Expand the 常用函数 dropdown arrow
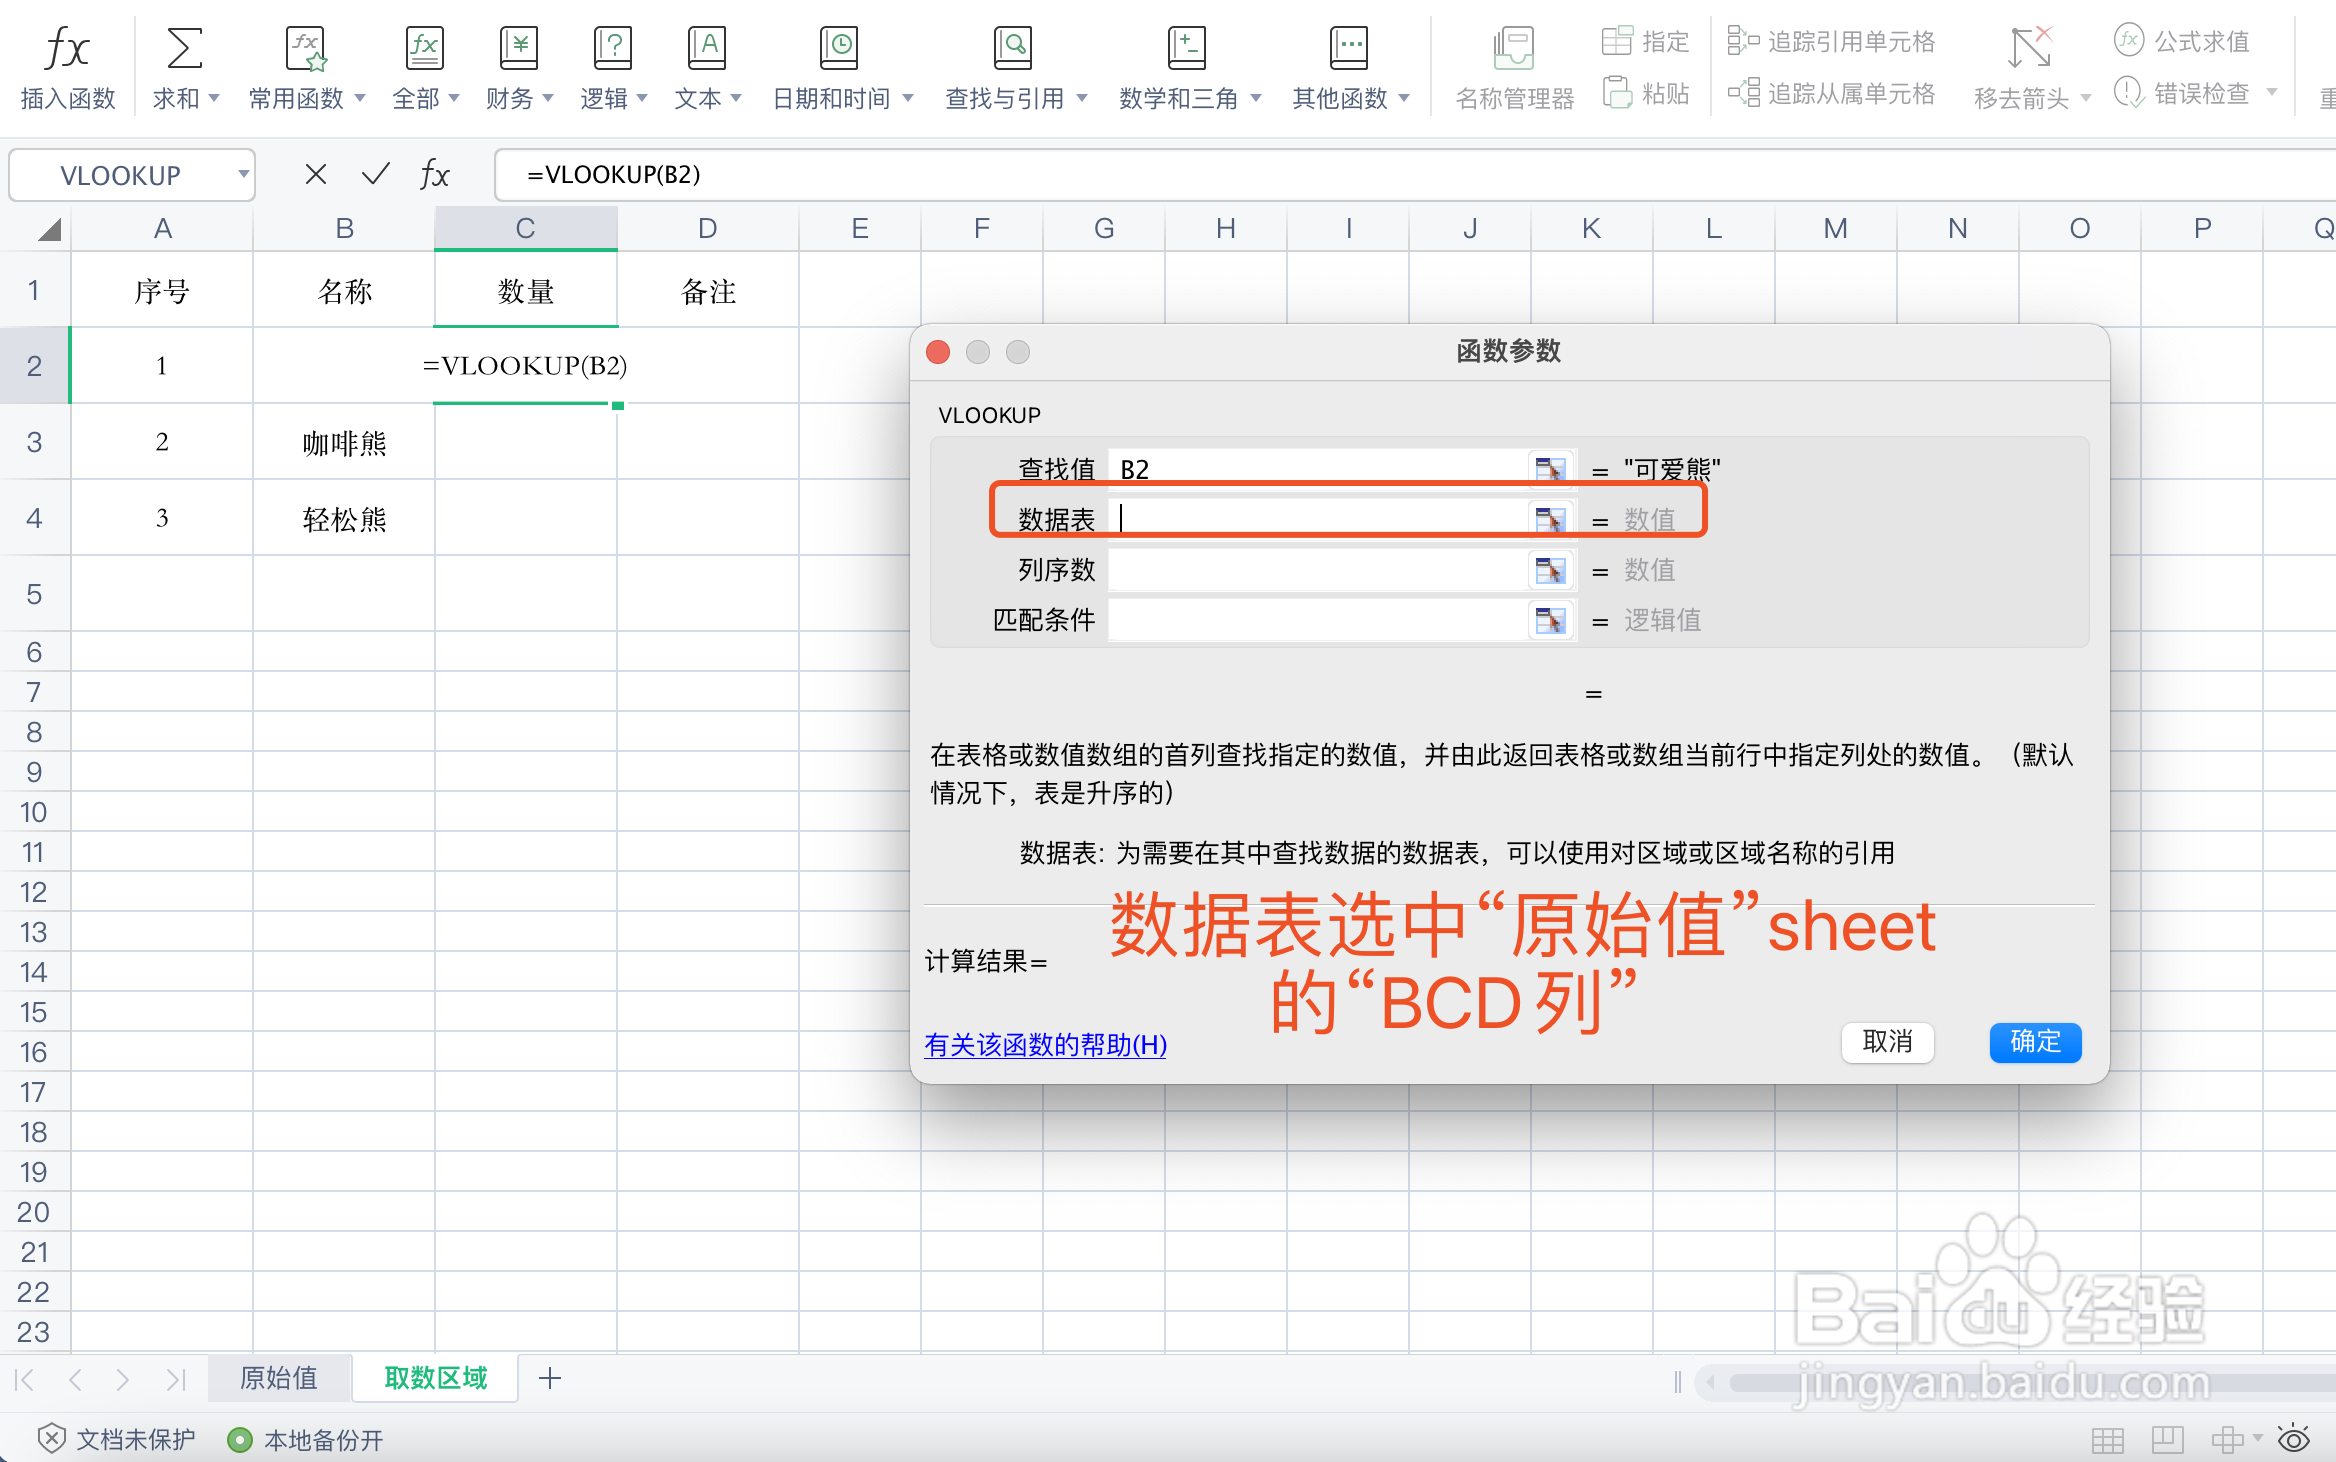The width and height of the screenshot is (2336, 1462). (x=360, y=98)
